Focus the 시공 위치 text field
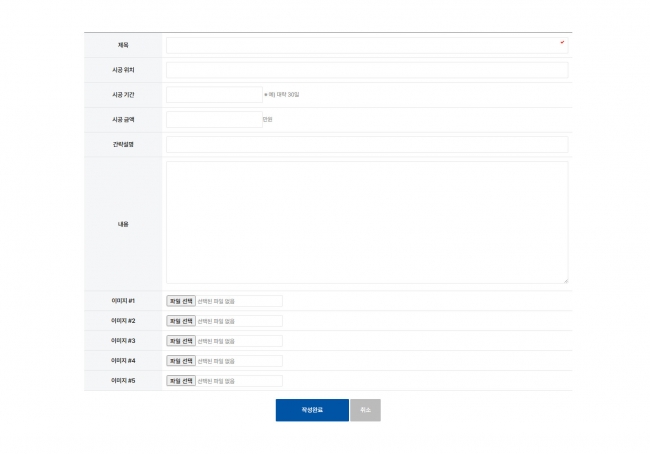This screenshot has height=454, width=650. tap(366, 70)
